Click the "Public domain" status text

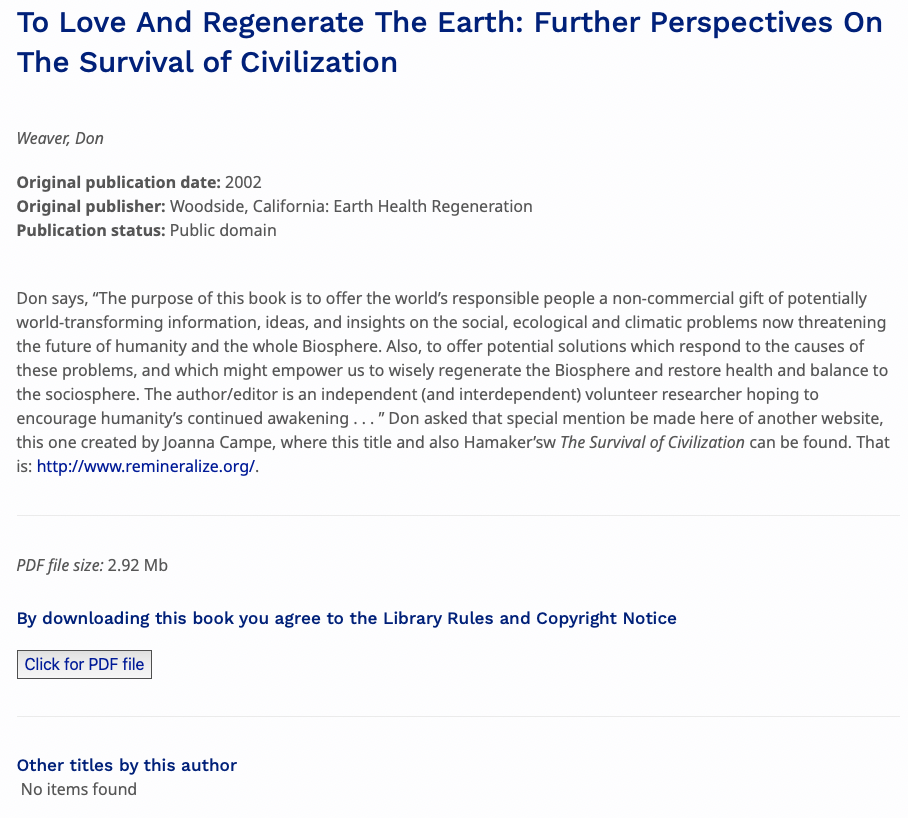coord(223,230)
